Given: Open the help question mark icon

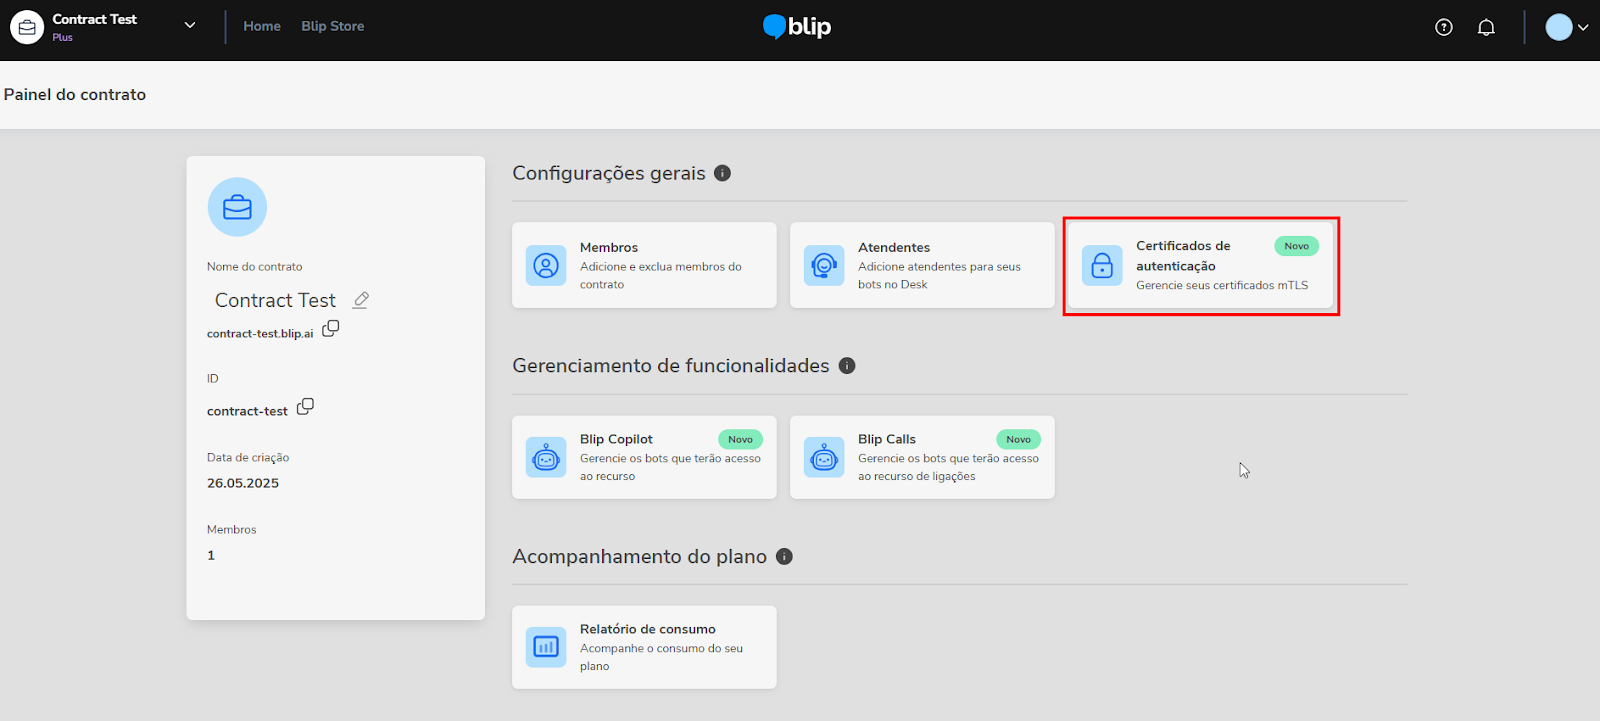Looking at the screenshot, I should point(1444,27).
